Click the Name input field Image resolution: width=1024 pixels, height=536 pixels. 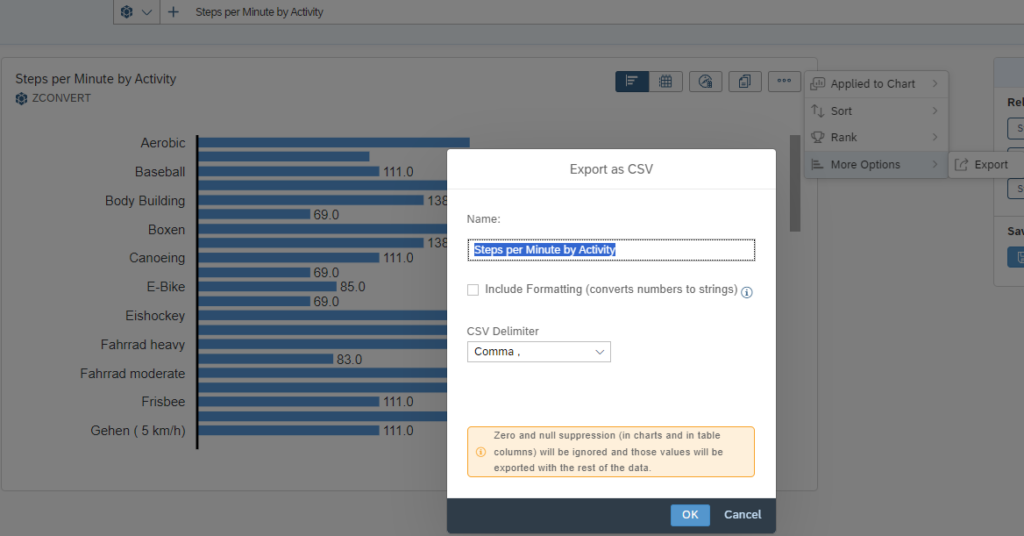[610, 250]
